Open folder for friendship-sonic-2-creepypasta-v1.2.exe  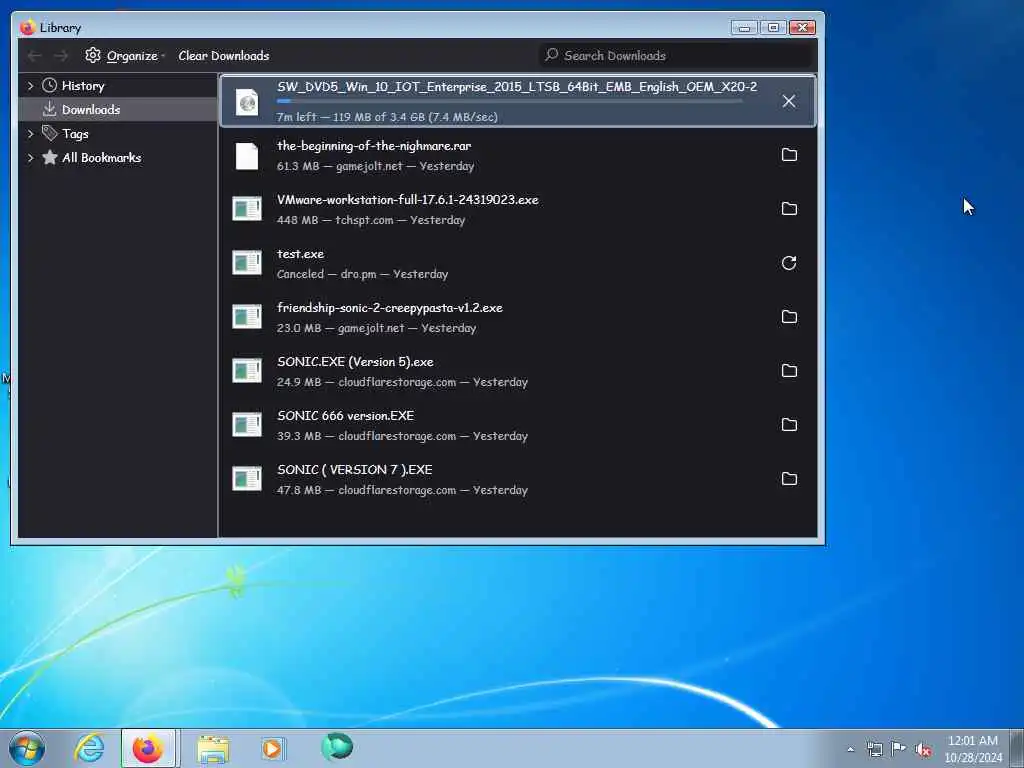coord(789,317)
